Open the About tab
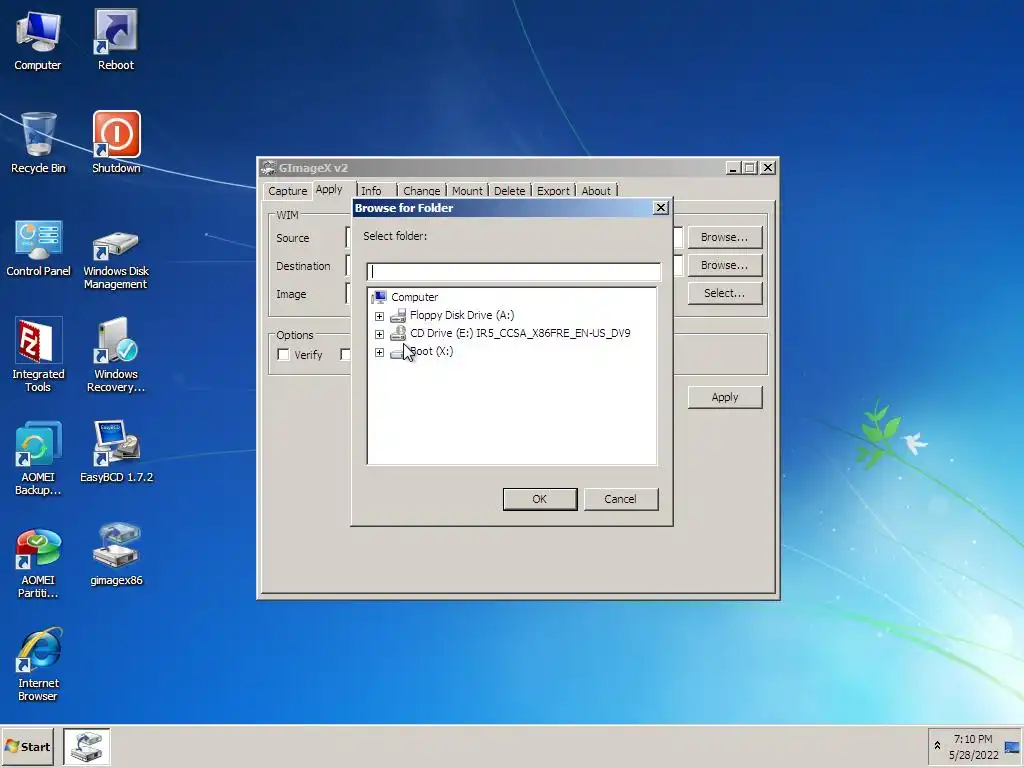This screenshot has height=768, width=1024. pyautogui.click(x=596, y=191)
